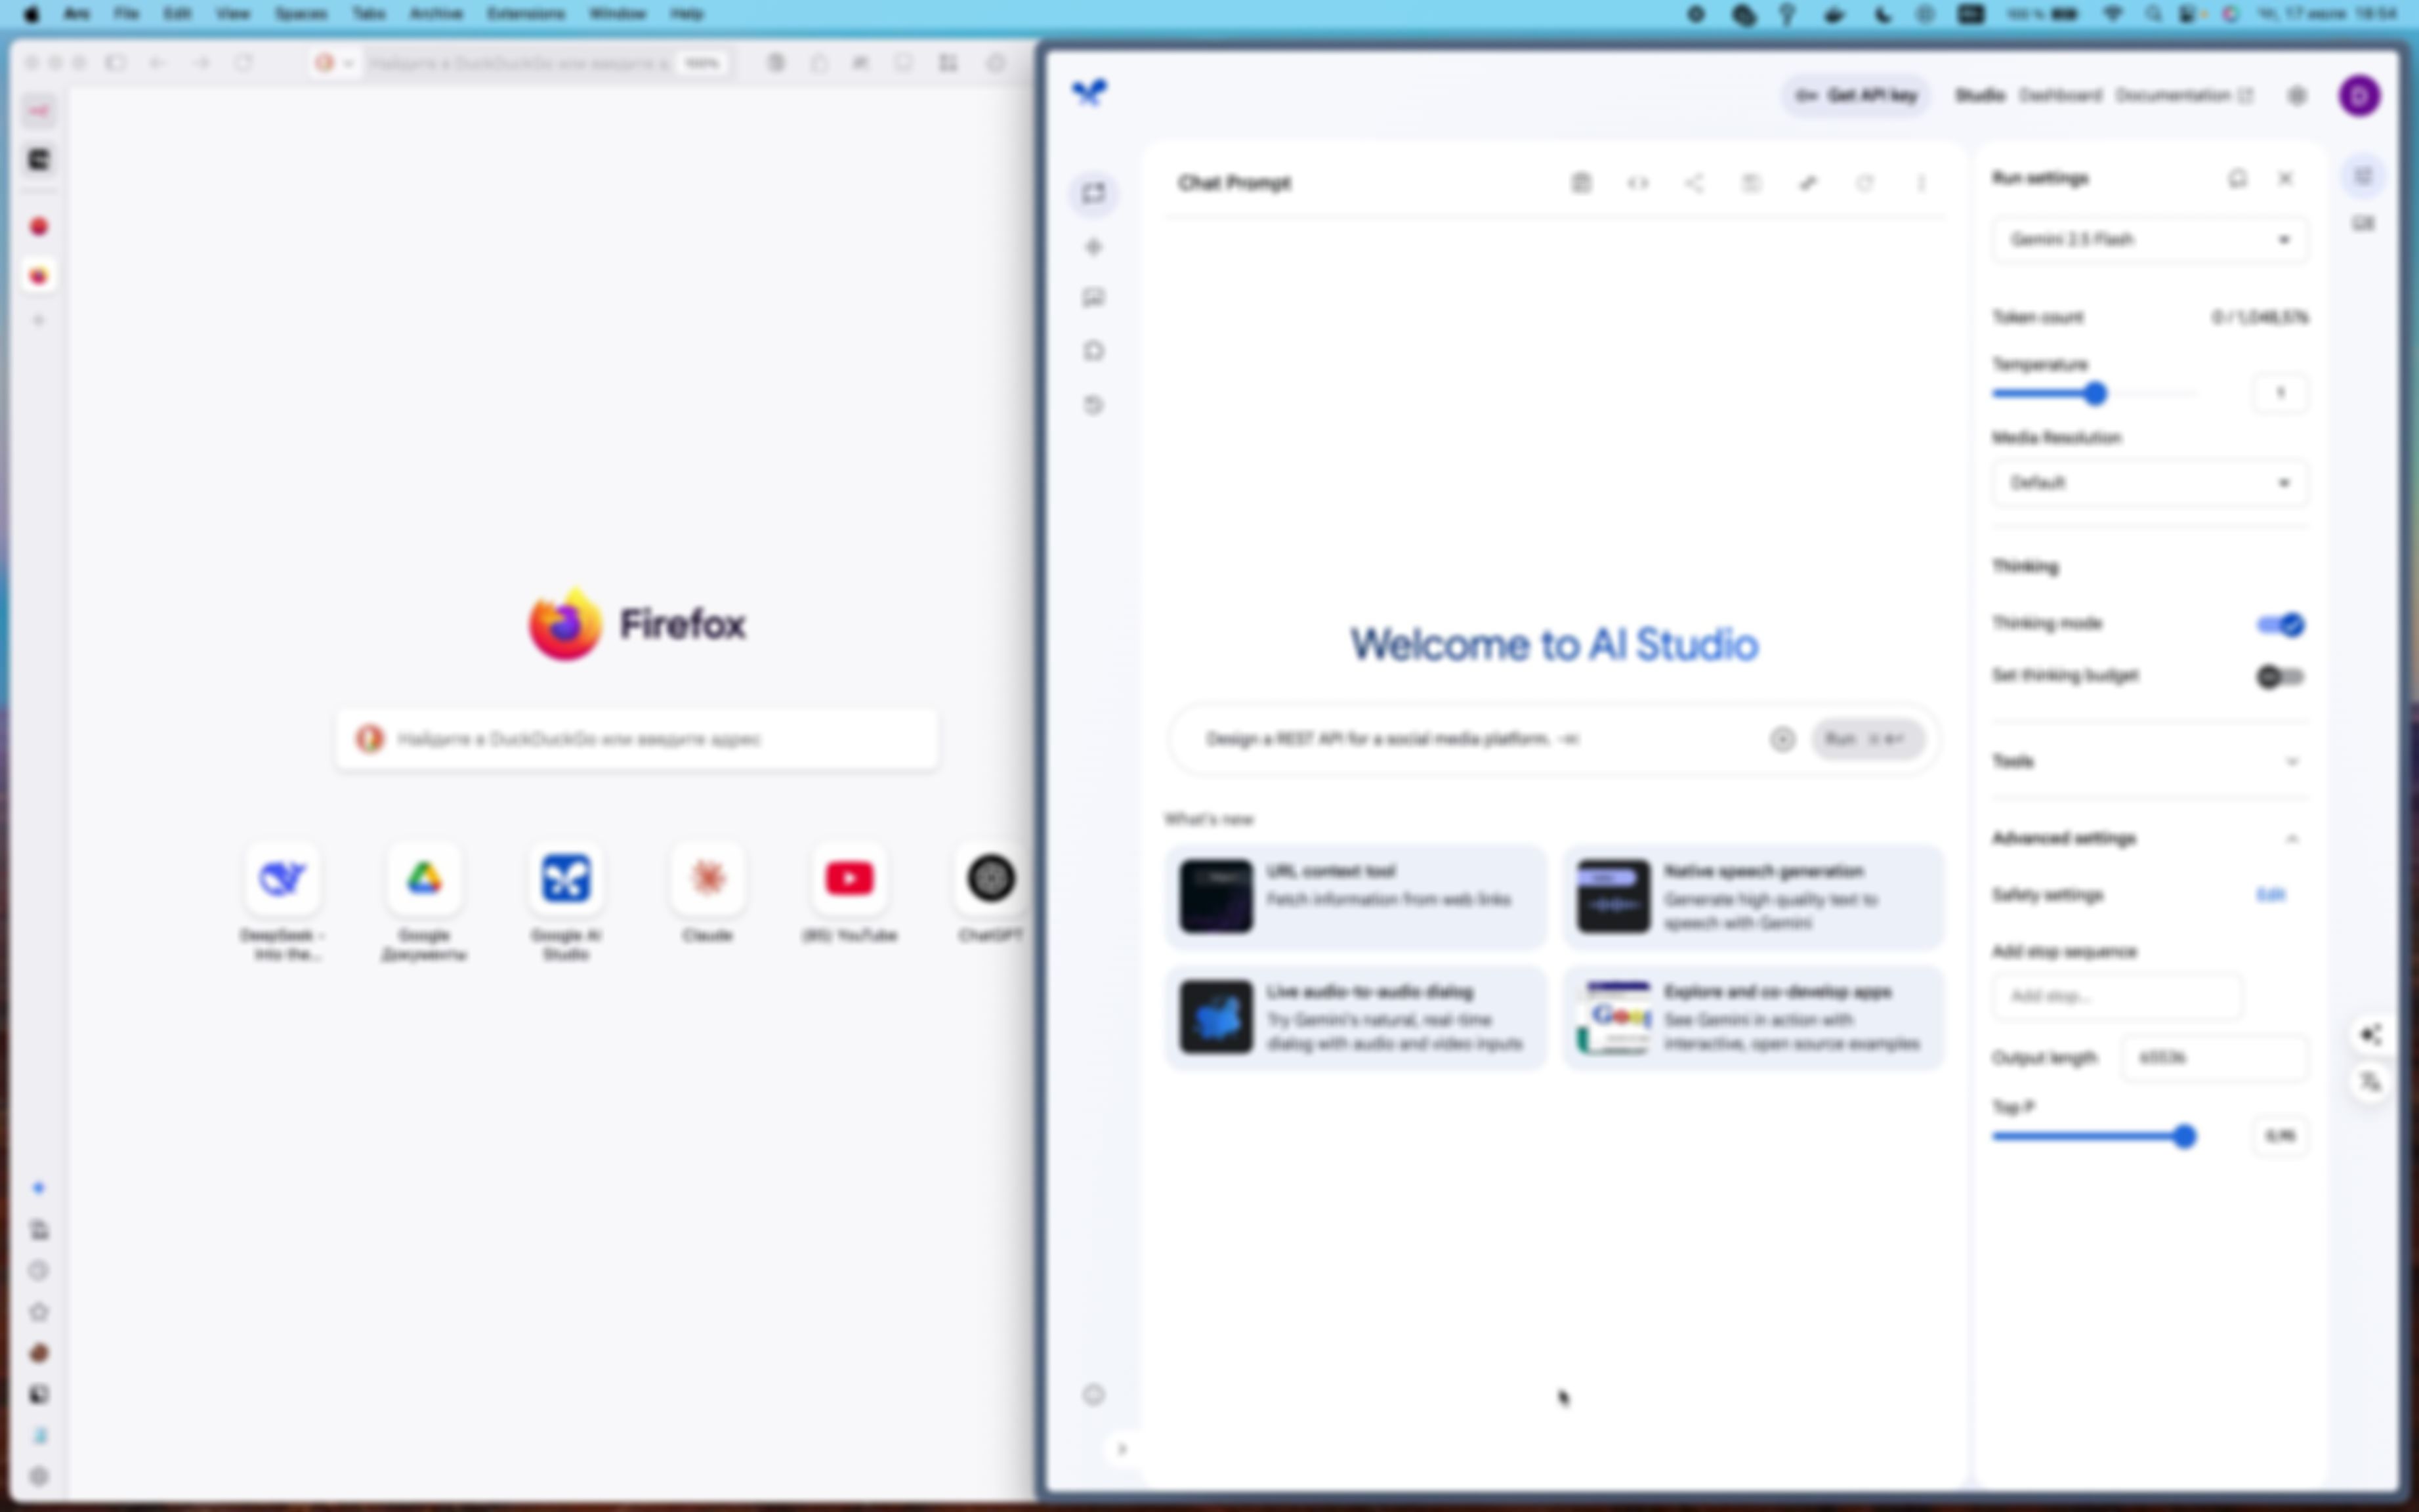Click the Get code icon in Chat Prompt toolbar

(1637, 183)
